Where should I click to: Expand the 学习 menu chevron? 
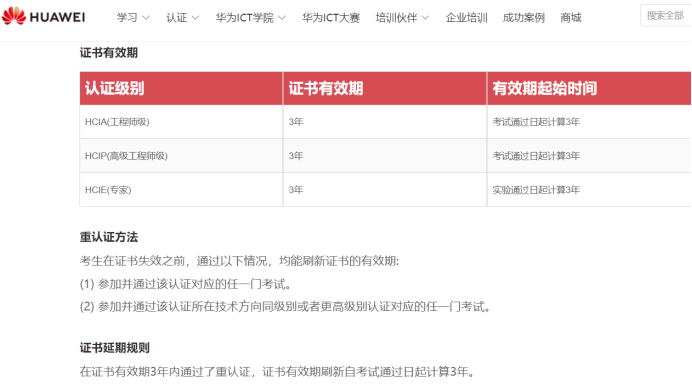[146, 18]
